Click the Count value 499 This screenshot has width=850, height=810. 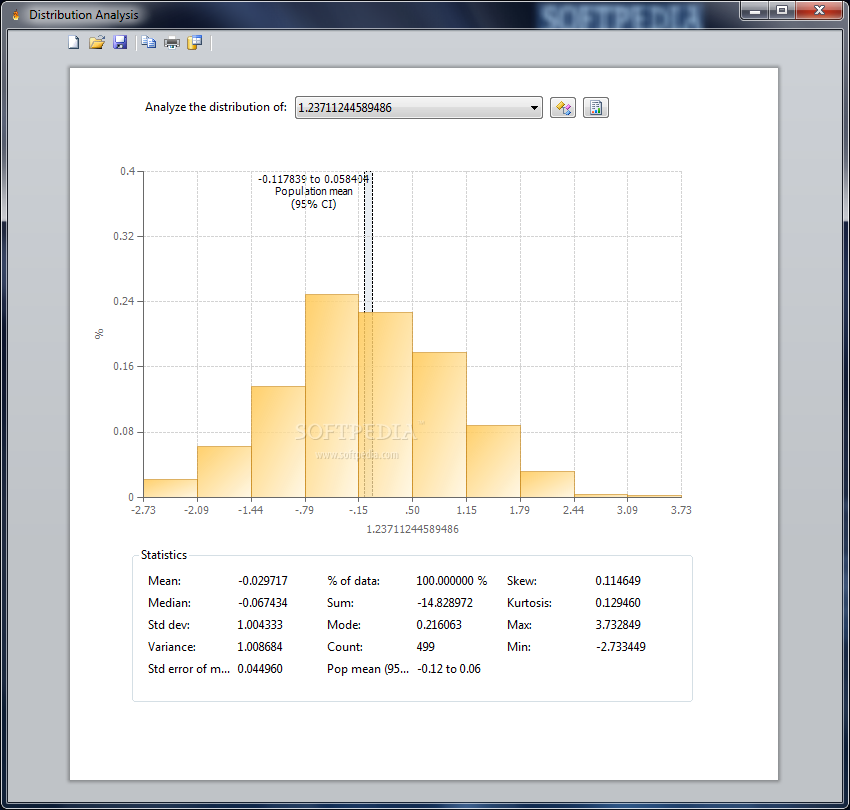coord(426,647)
